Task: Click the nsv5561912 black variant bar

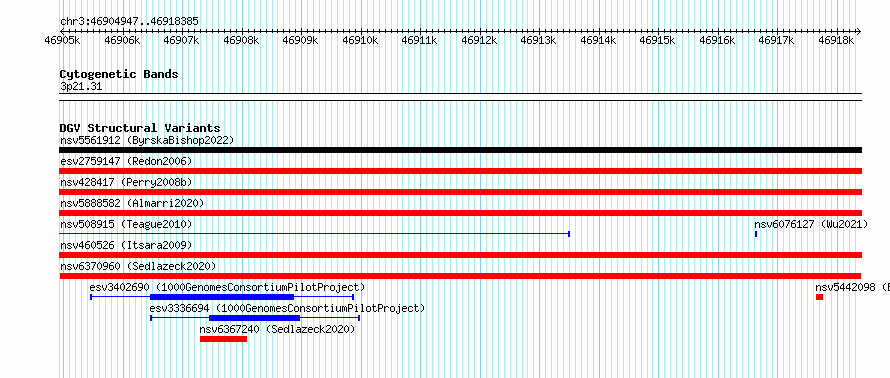Action: 460,150
